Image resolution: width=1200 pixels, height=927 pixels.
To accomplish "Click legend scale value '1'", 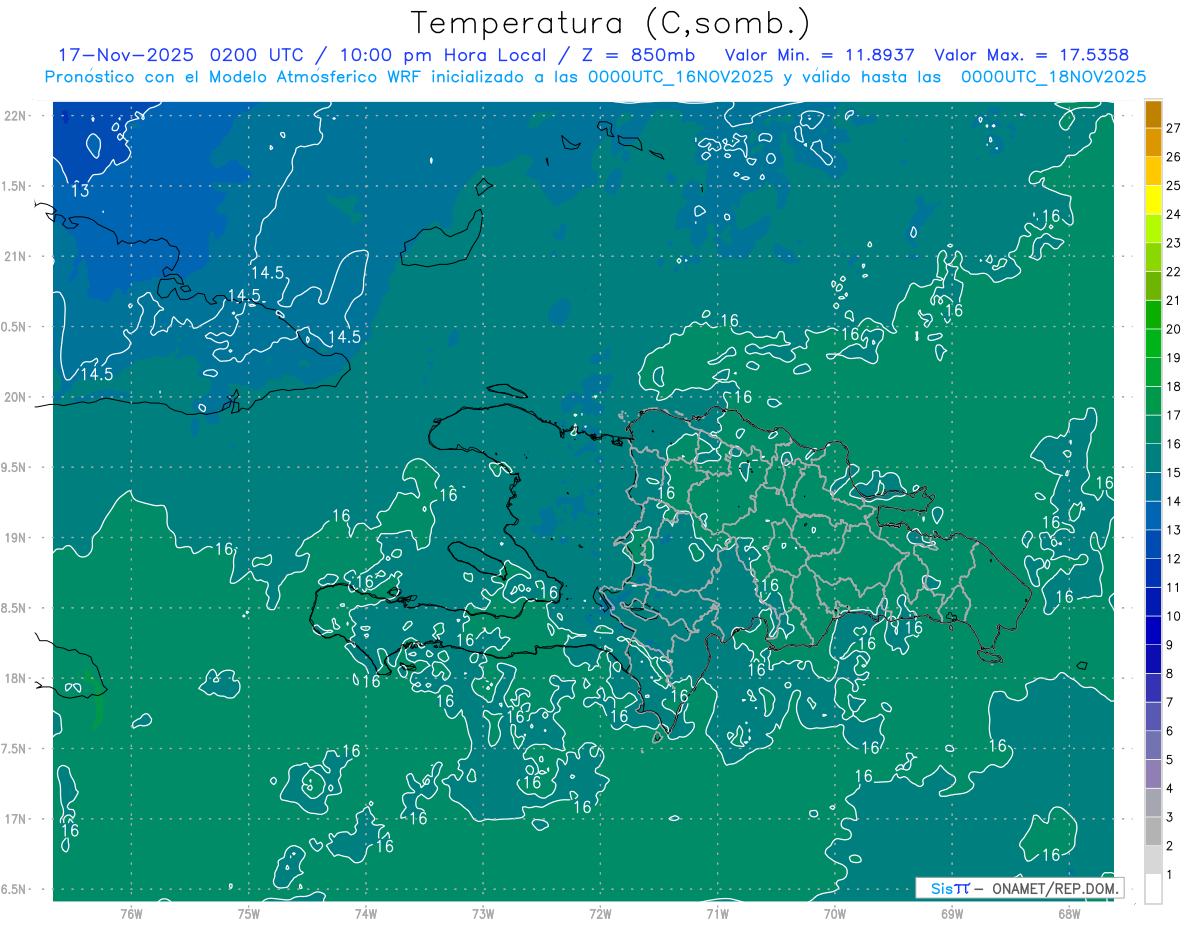I will coord(1170,875).
